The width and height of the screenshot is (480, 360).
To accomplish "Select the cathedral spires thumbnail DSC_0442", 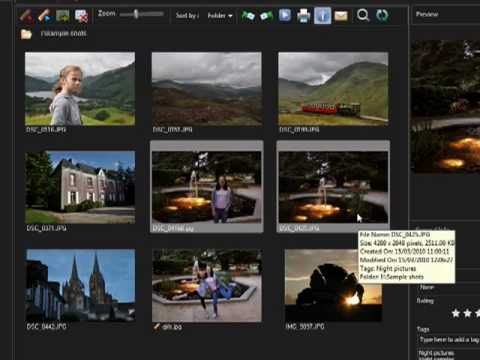I will [x=81, y=285].
